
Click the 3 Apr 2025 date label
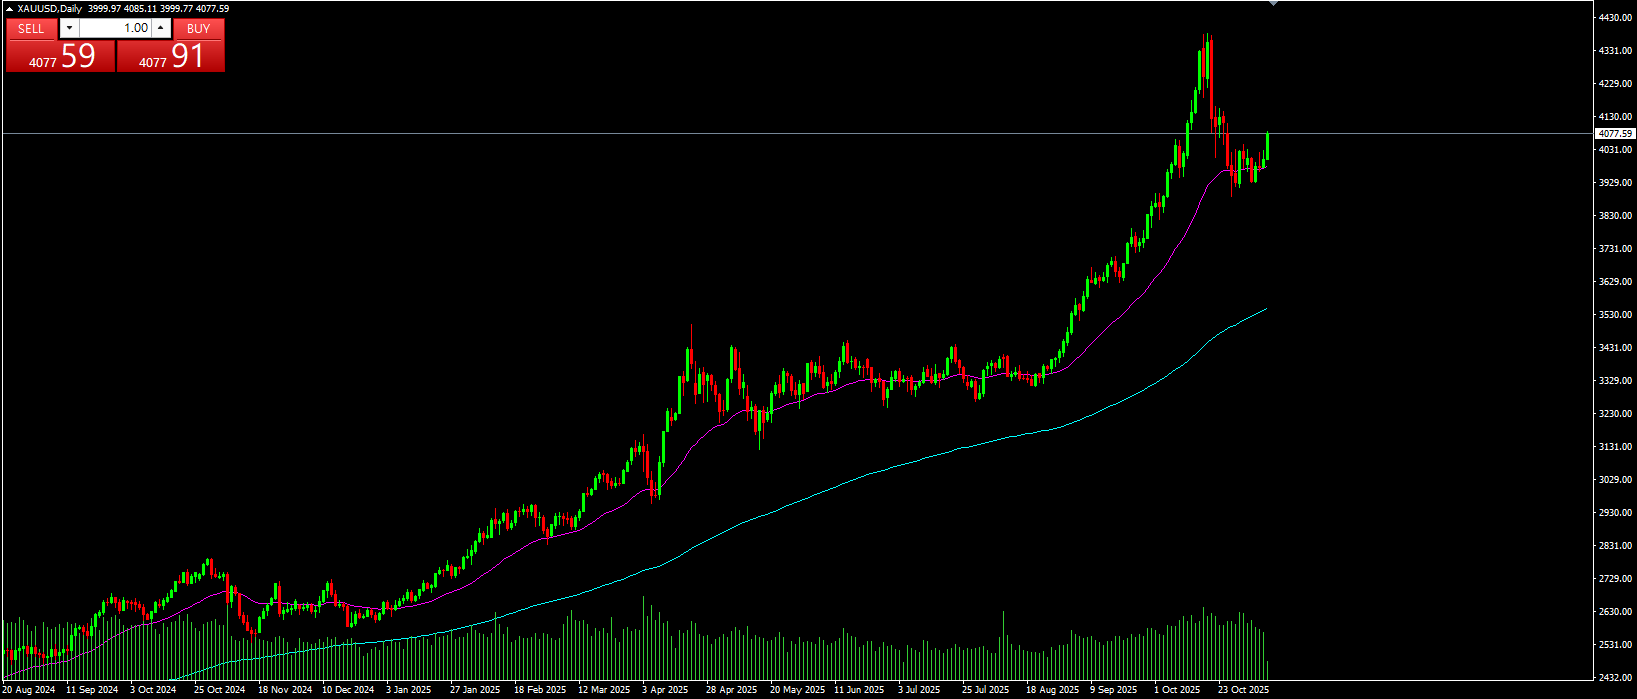pos(665,690)
